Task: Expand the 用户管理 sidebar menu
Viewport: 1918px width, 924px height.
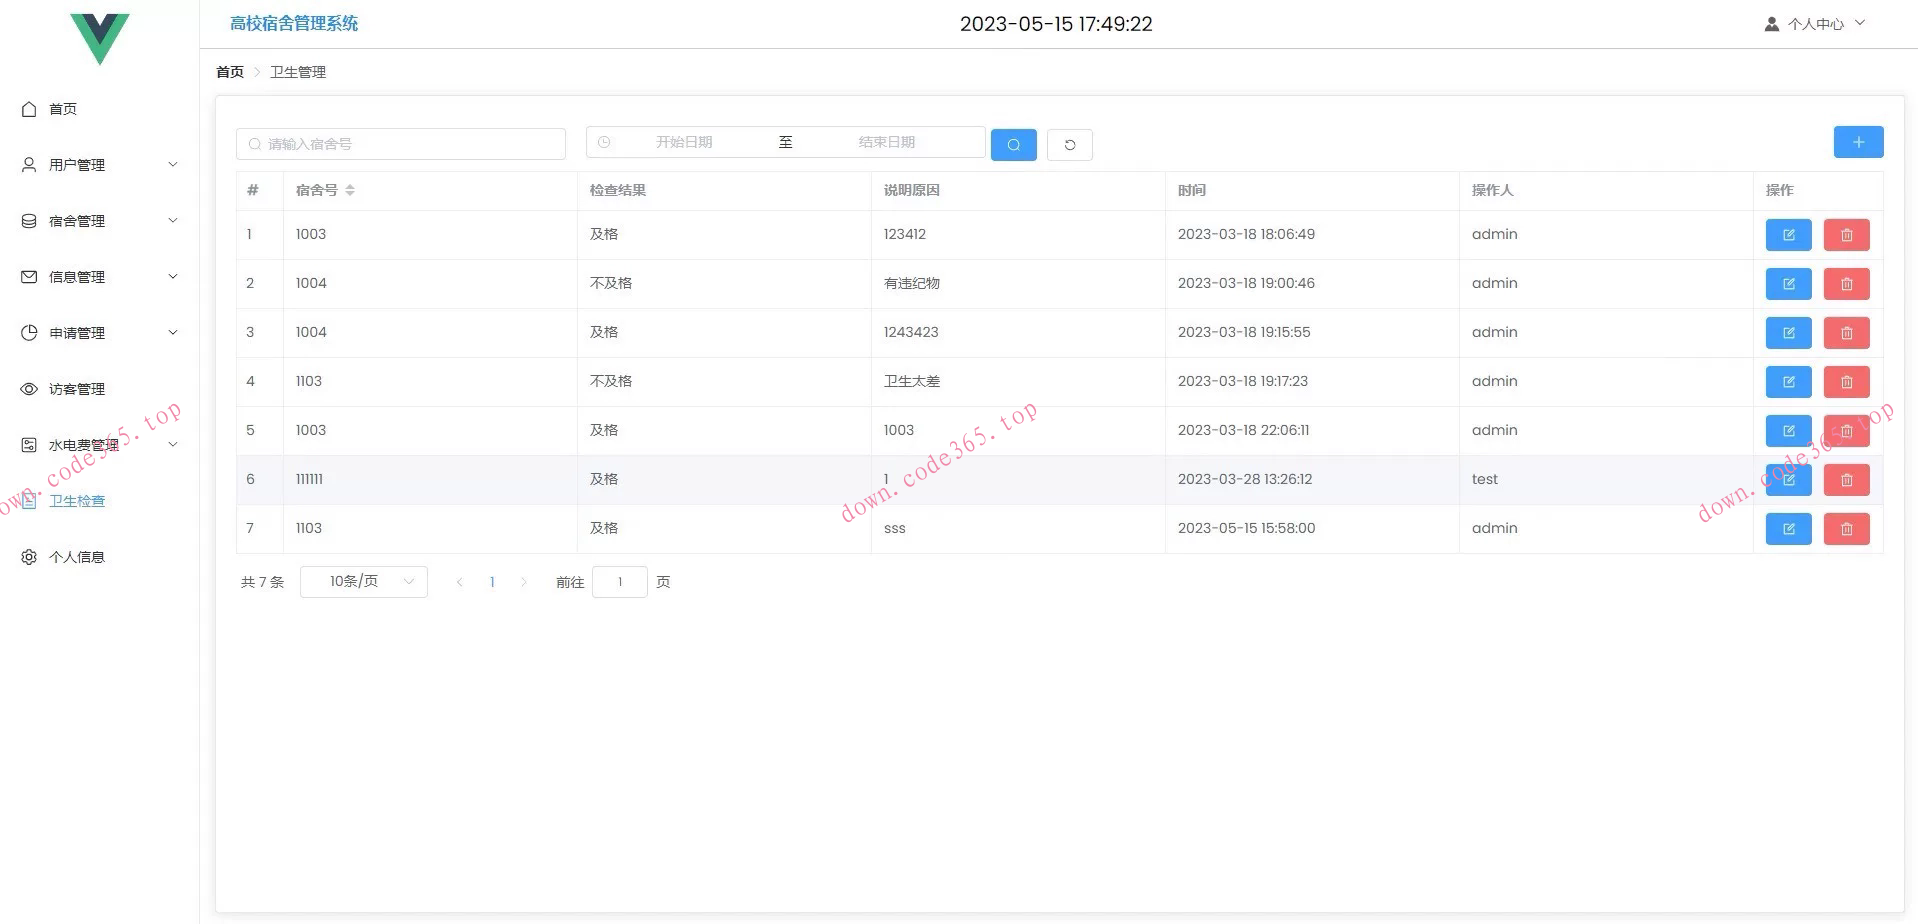Action: coord(99,165)
